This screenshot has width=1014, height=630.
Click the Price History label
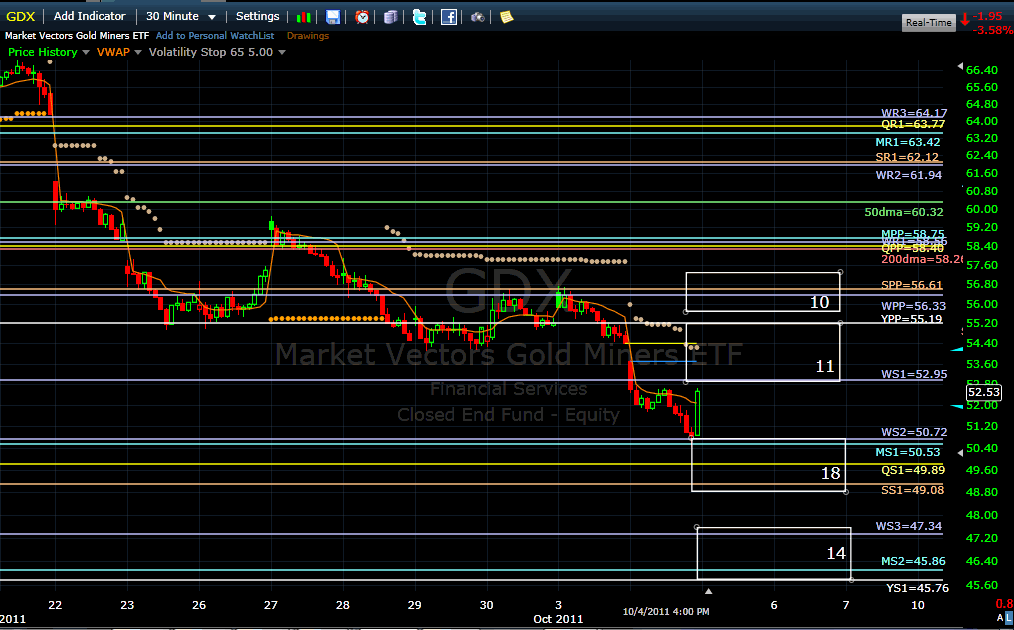(43, 52)
